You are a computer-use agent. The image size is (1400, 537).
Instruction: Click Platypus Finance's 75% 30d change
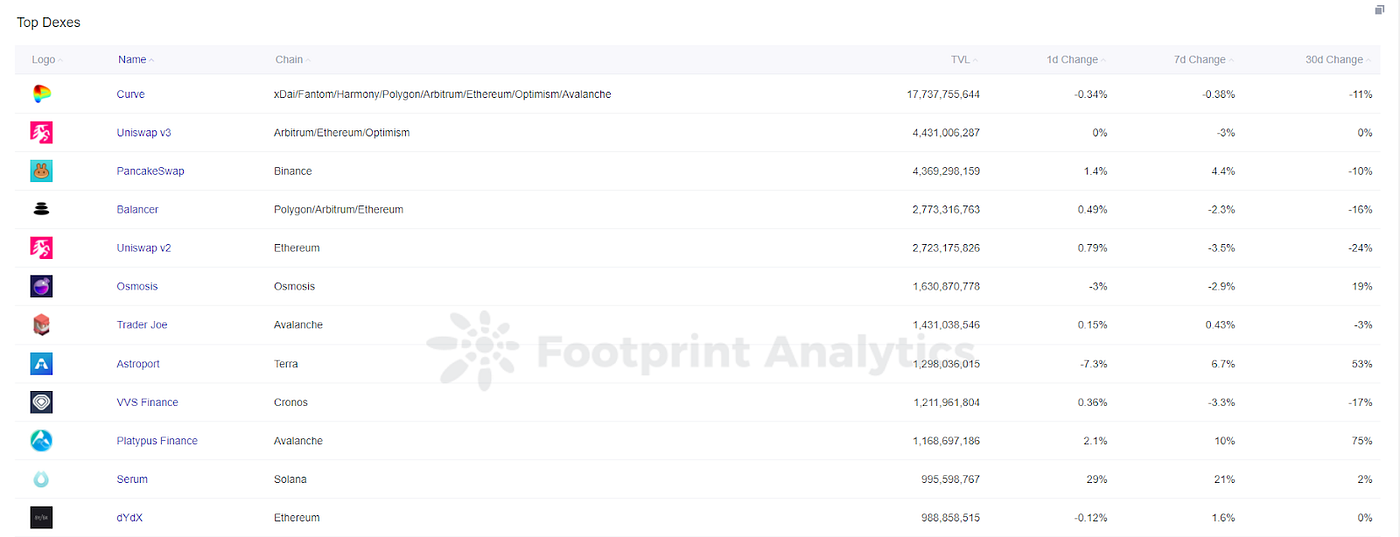[1361, 441]
